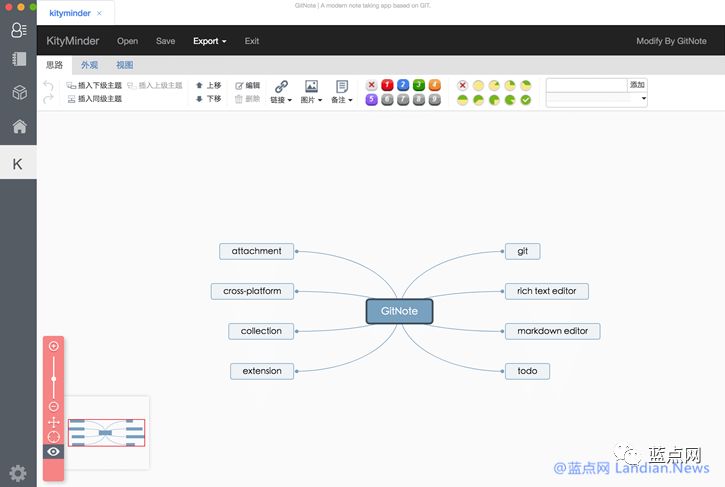The width and height of the screenshot is (725, 487).
Task: Click the 编辑 edit button
Action: pos(247,85)
